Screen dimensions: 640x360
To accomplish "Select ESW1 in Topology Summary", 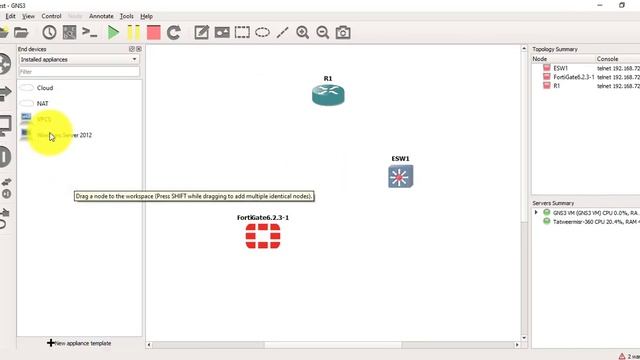I will pos(560,68).
